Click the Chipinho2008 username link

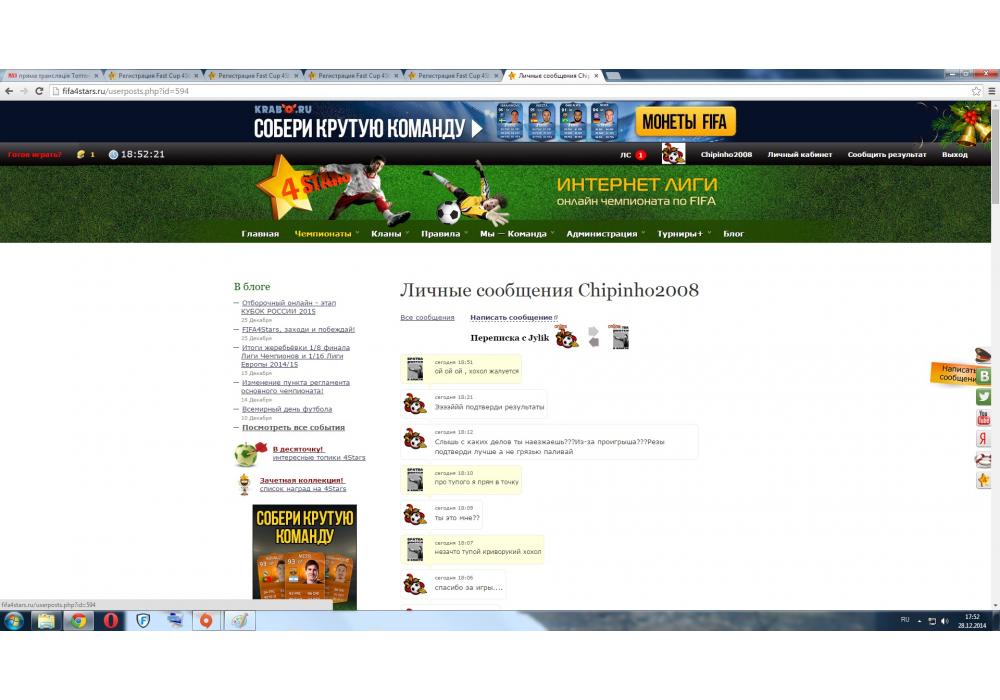(726, 154)
